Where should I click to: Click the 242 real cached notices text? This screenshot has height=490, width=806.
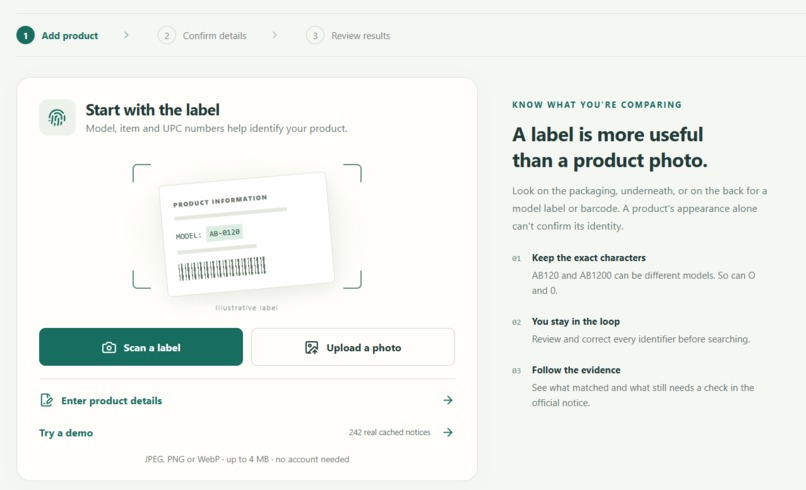390,432
